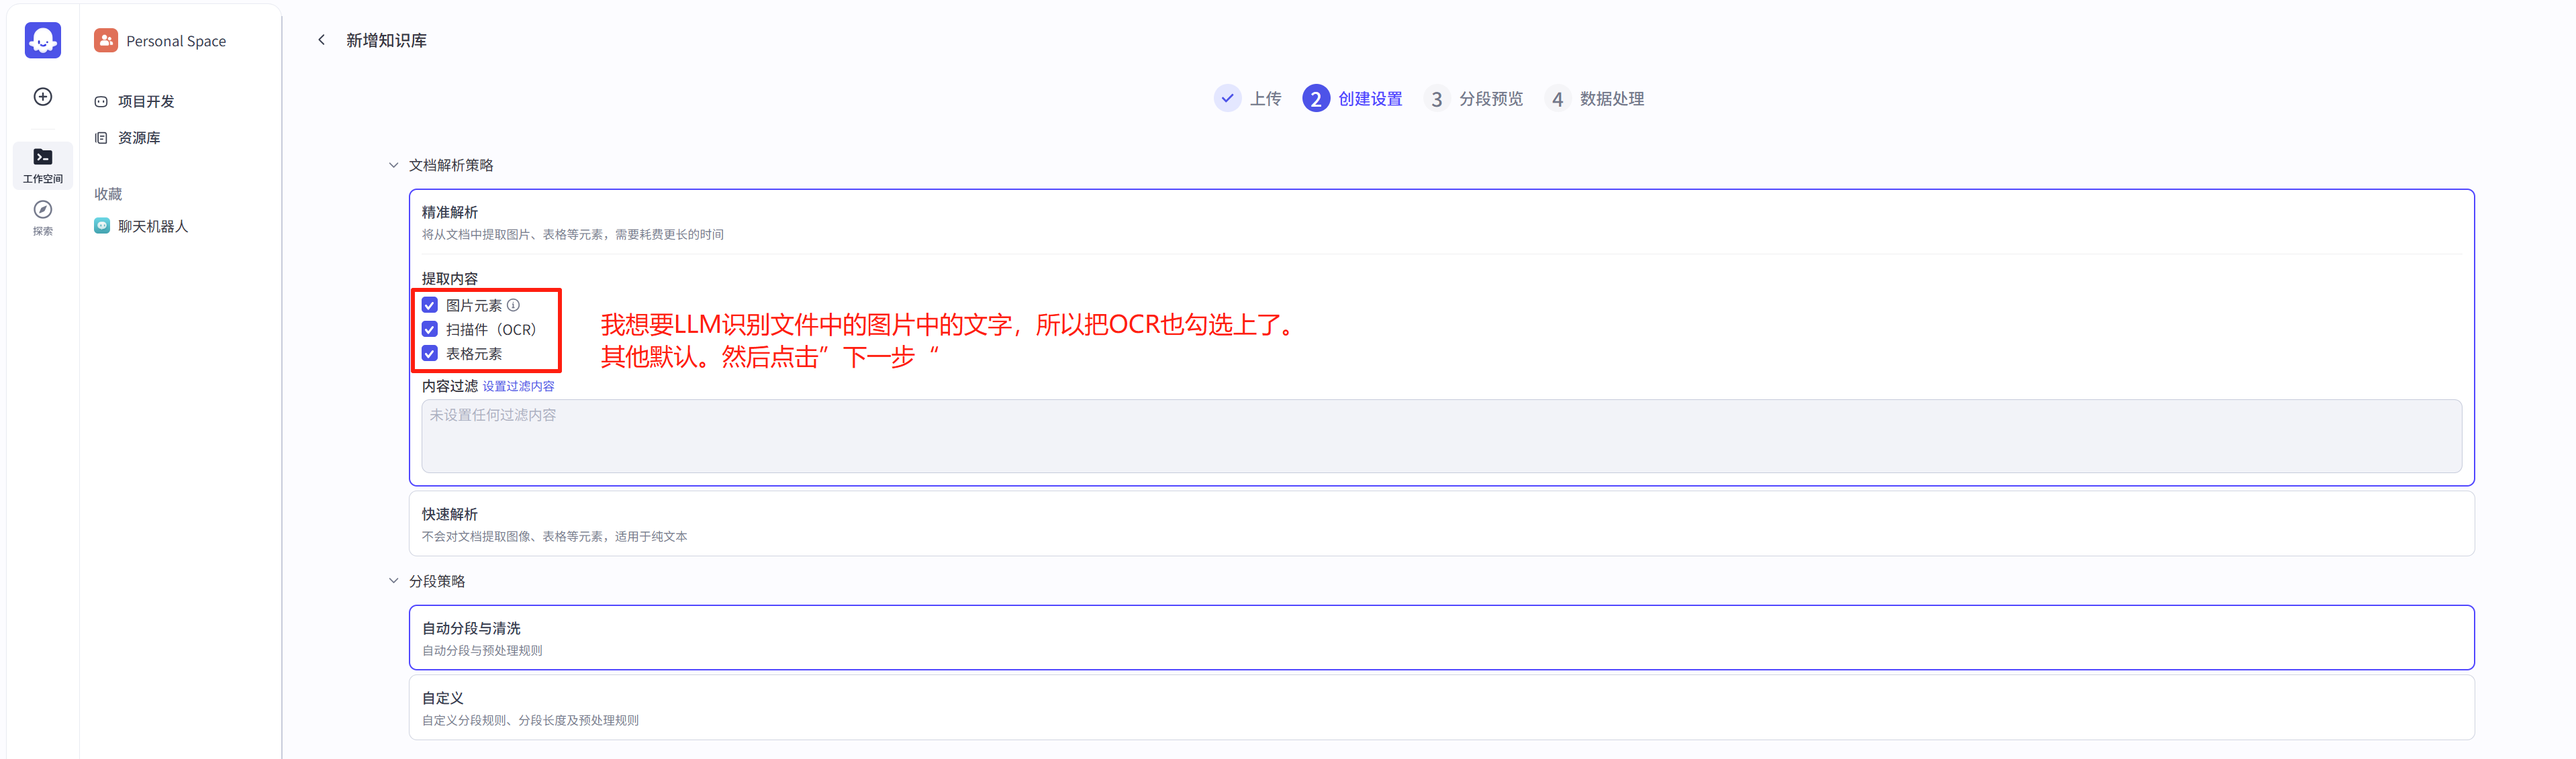Image resolution: width=2576 pixels, height=759 pixels.
Task: Click the content filter text box
Action: [1440, 436]
